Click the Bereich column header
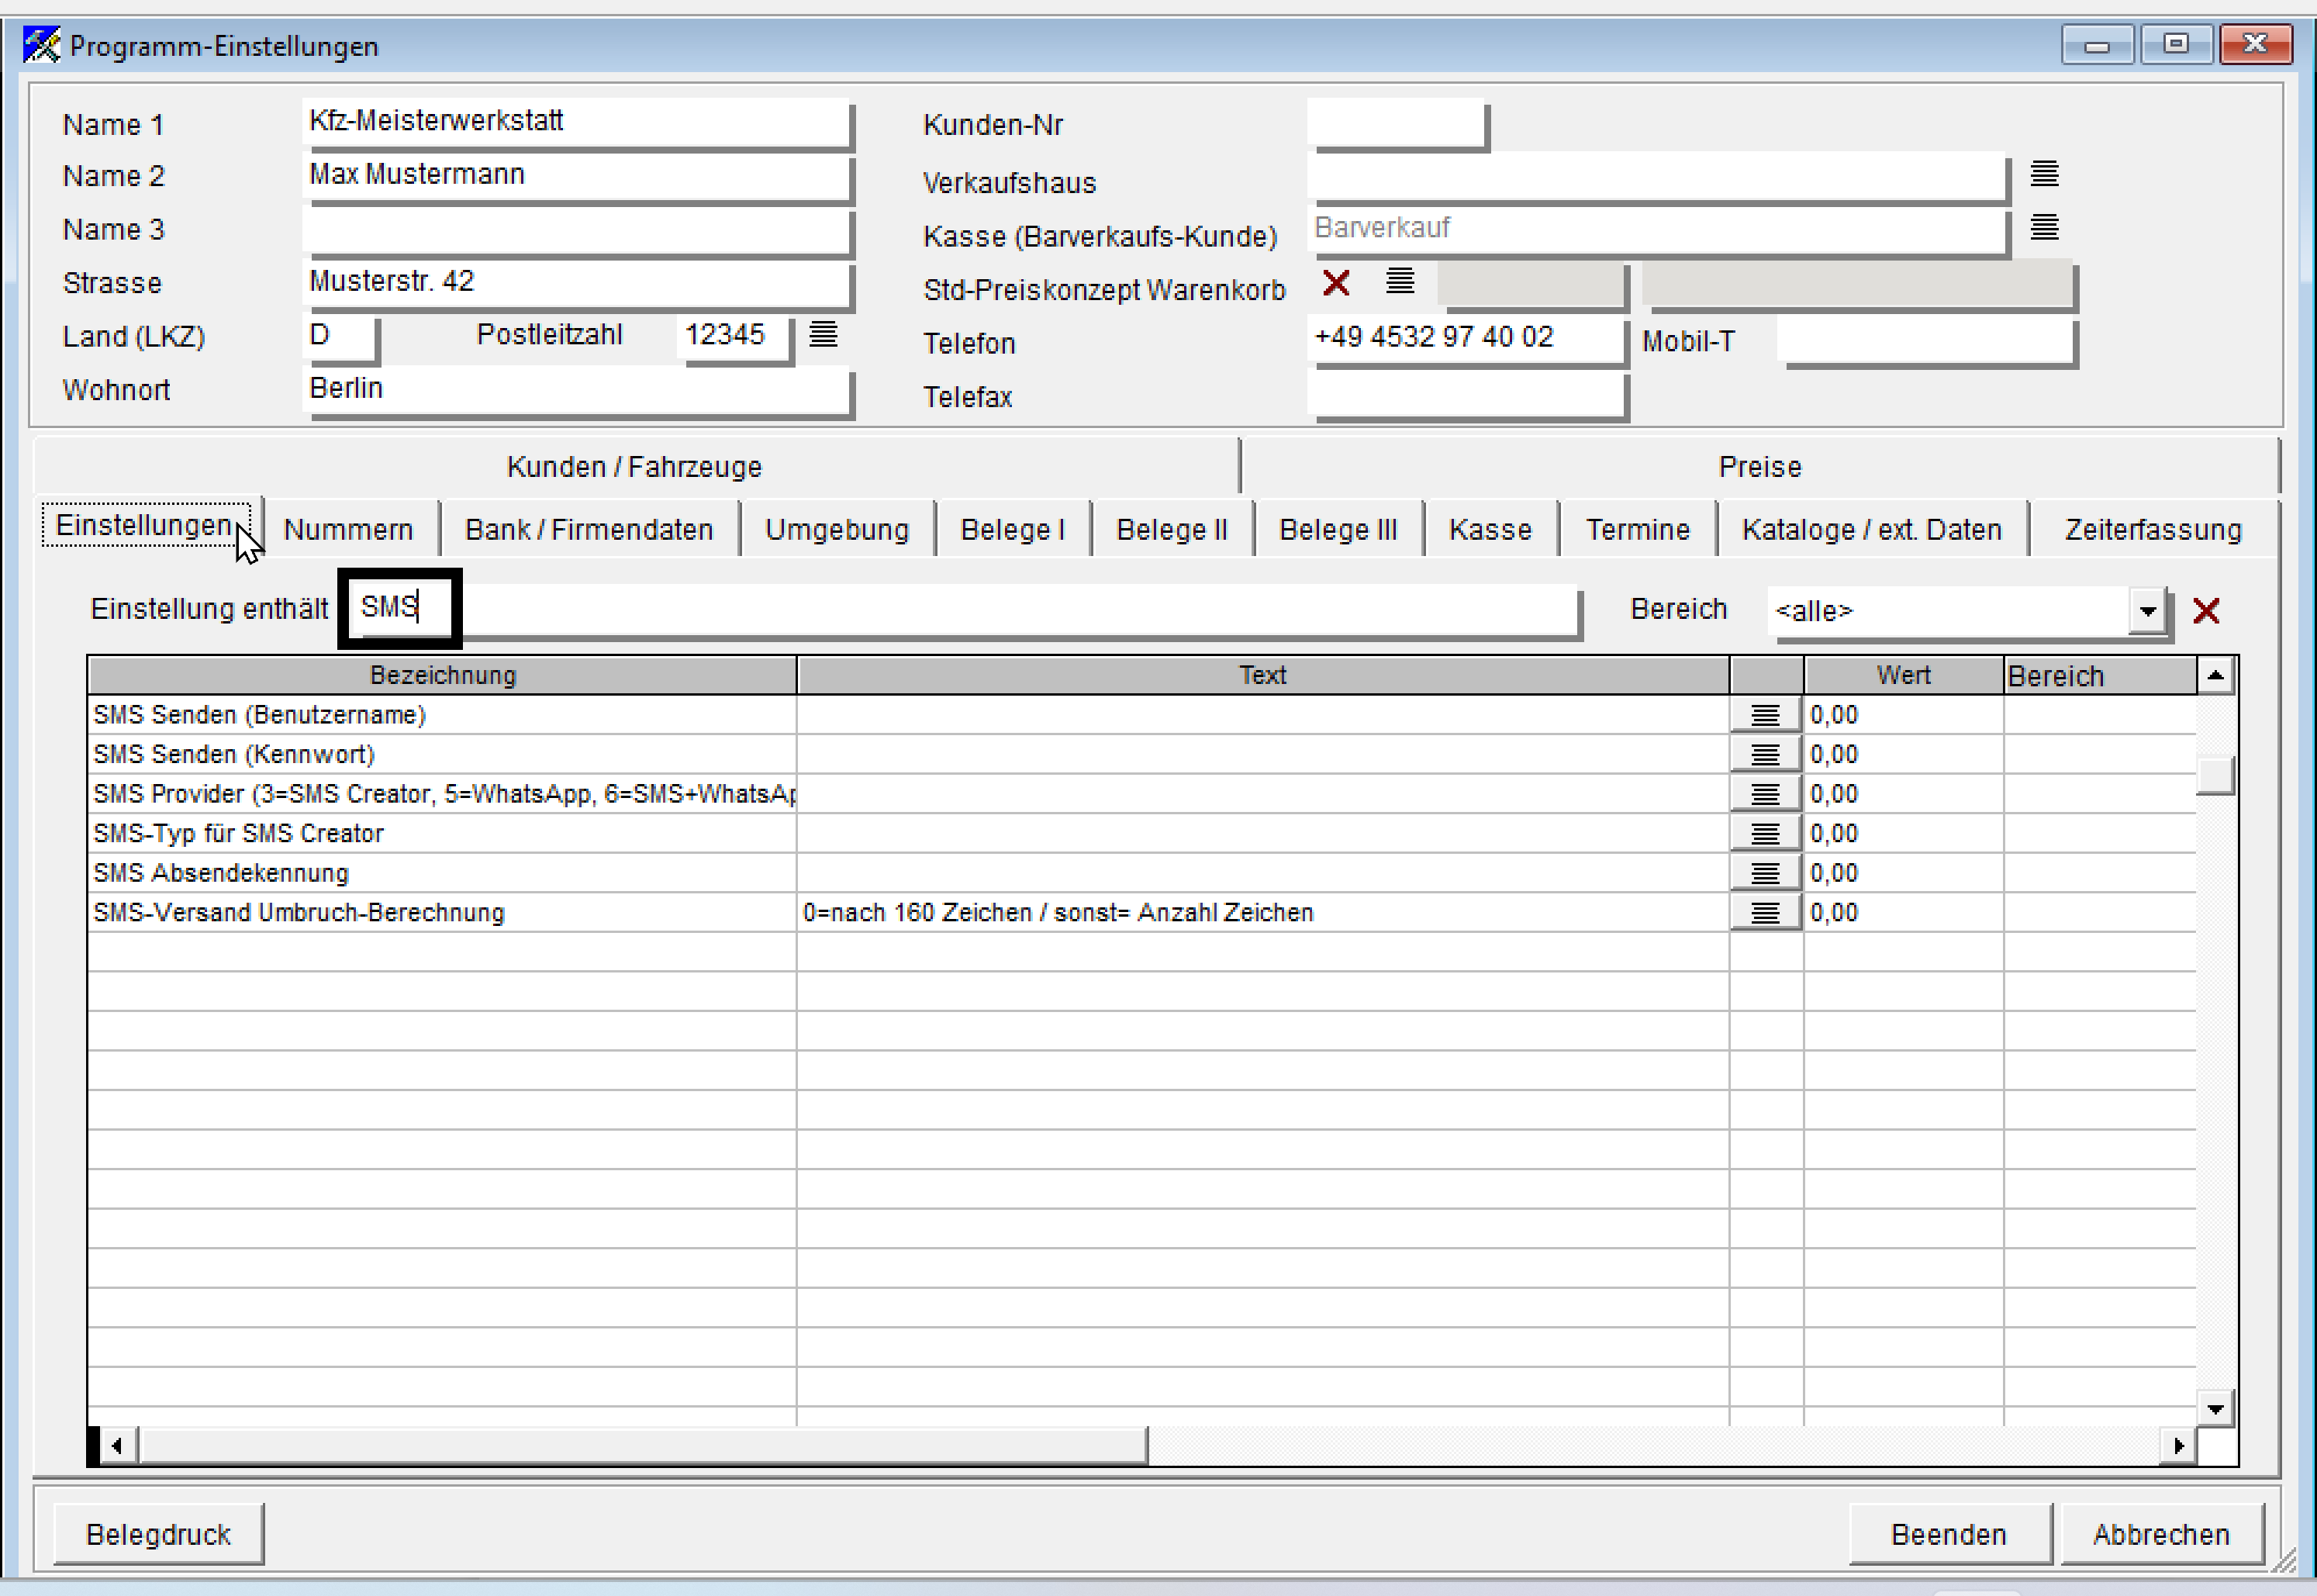 pyautogui.click(x=2100, y=675)
